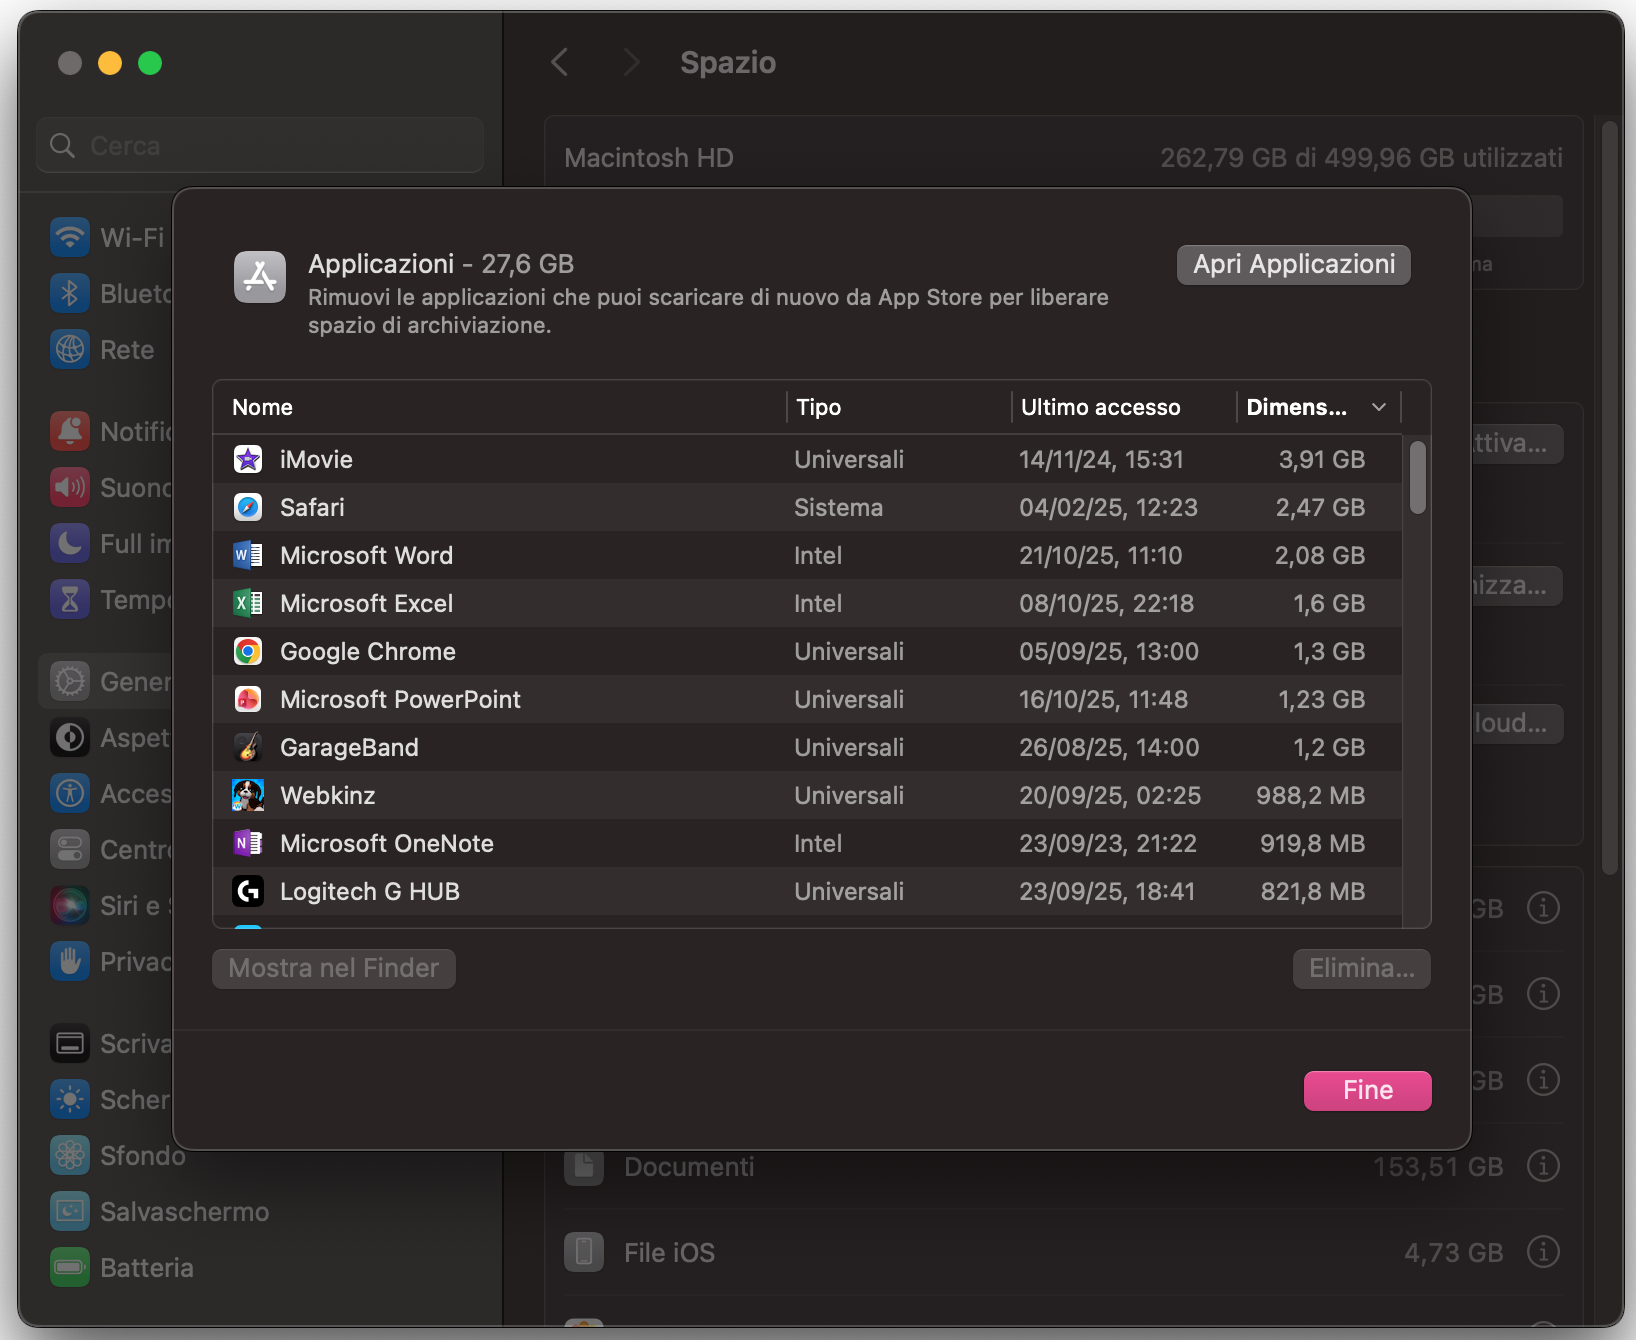The width and height of the screenshot is (1636, 1340).
Task: Click the info button beside Documenti
Action: tap(1543, 1166)
